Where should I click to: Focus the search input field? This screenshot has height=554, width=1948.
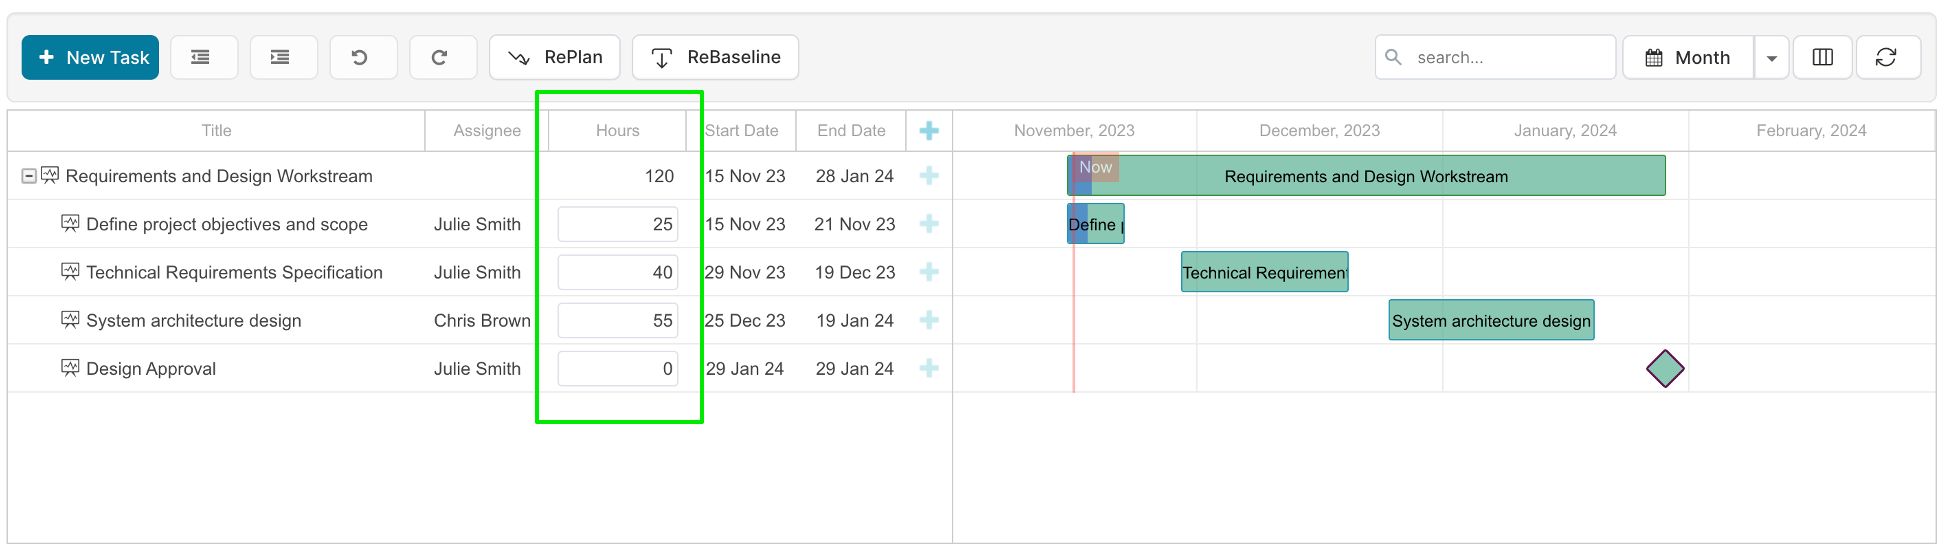pyautogui.click(x=1495, y=57)
